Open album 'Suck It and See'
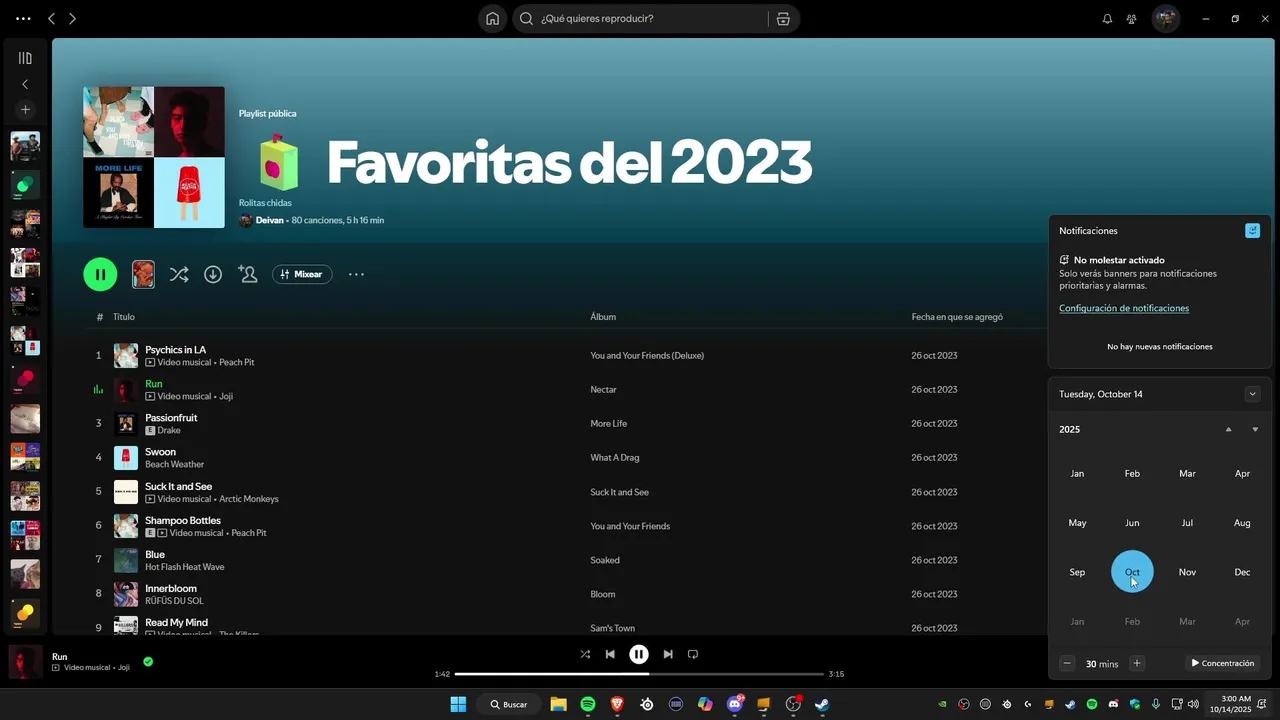The image size is (1280, 720). pos(619,492)
